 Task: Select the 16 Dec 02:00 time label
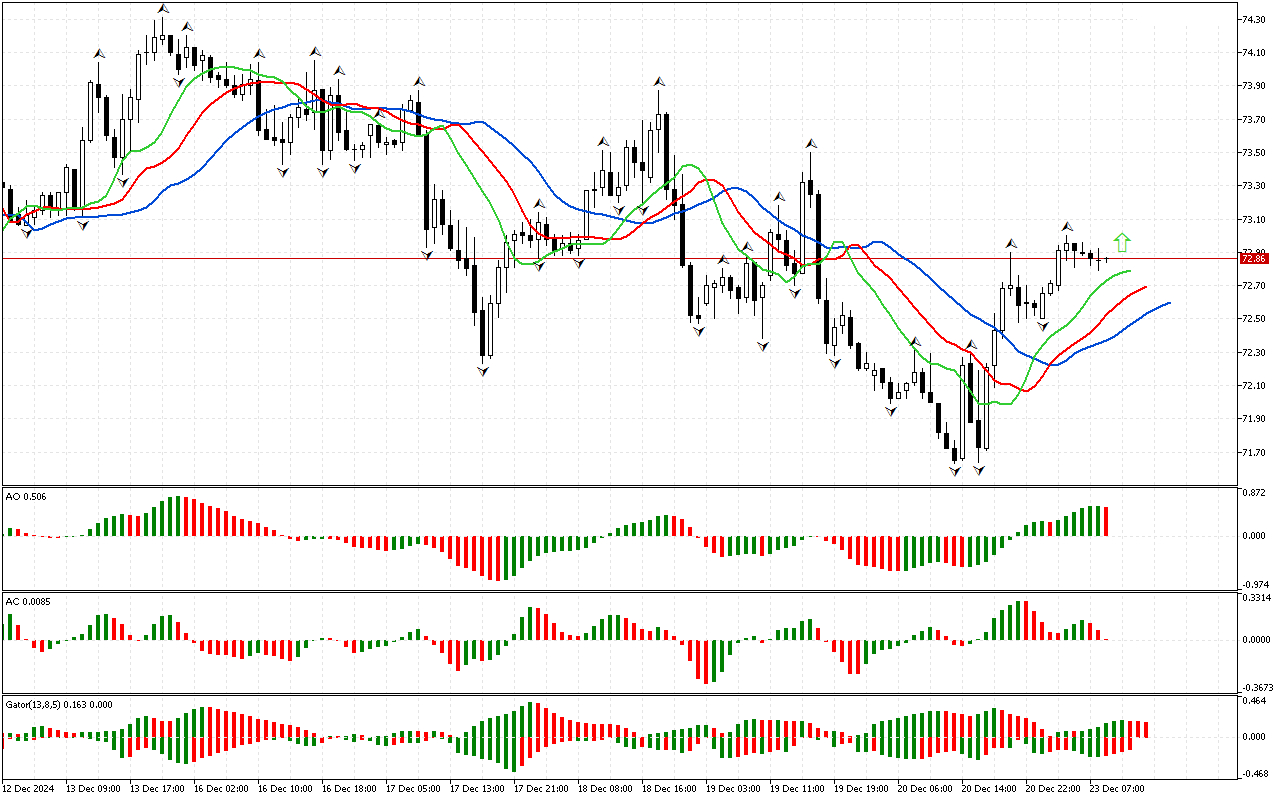221,788
